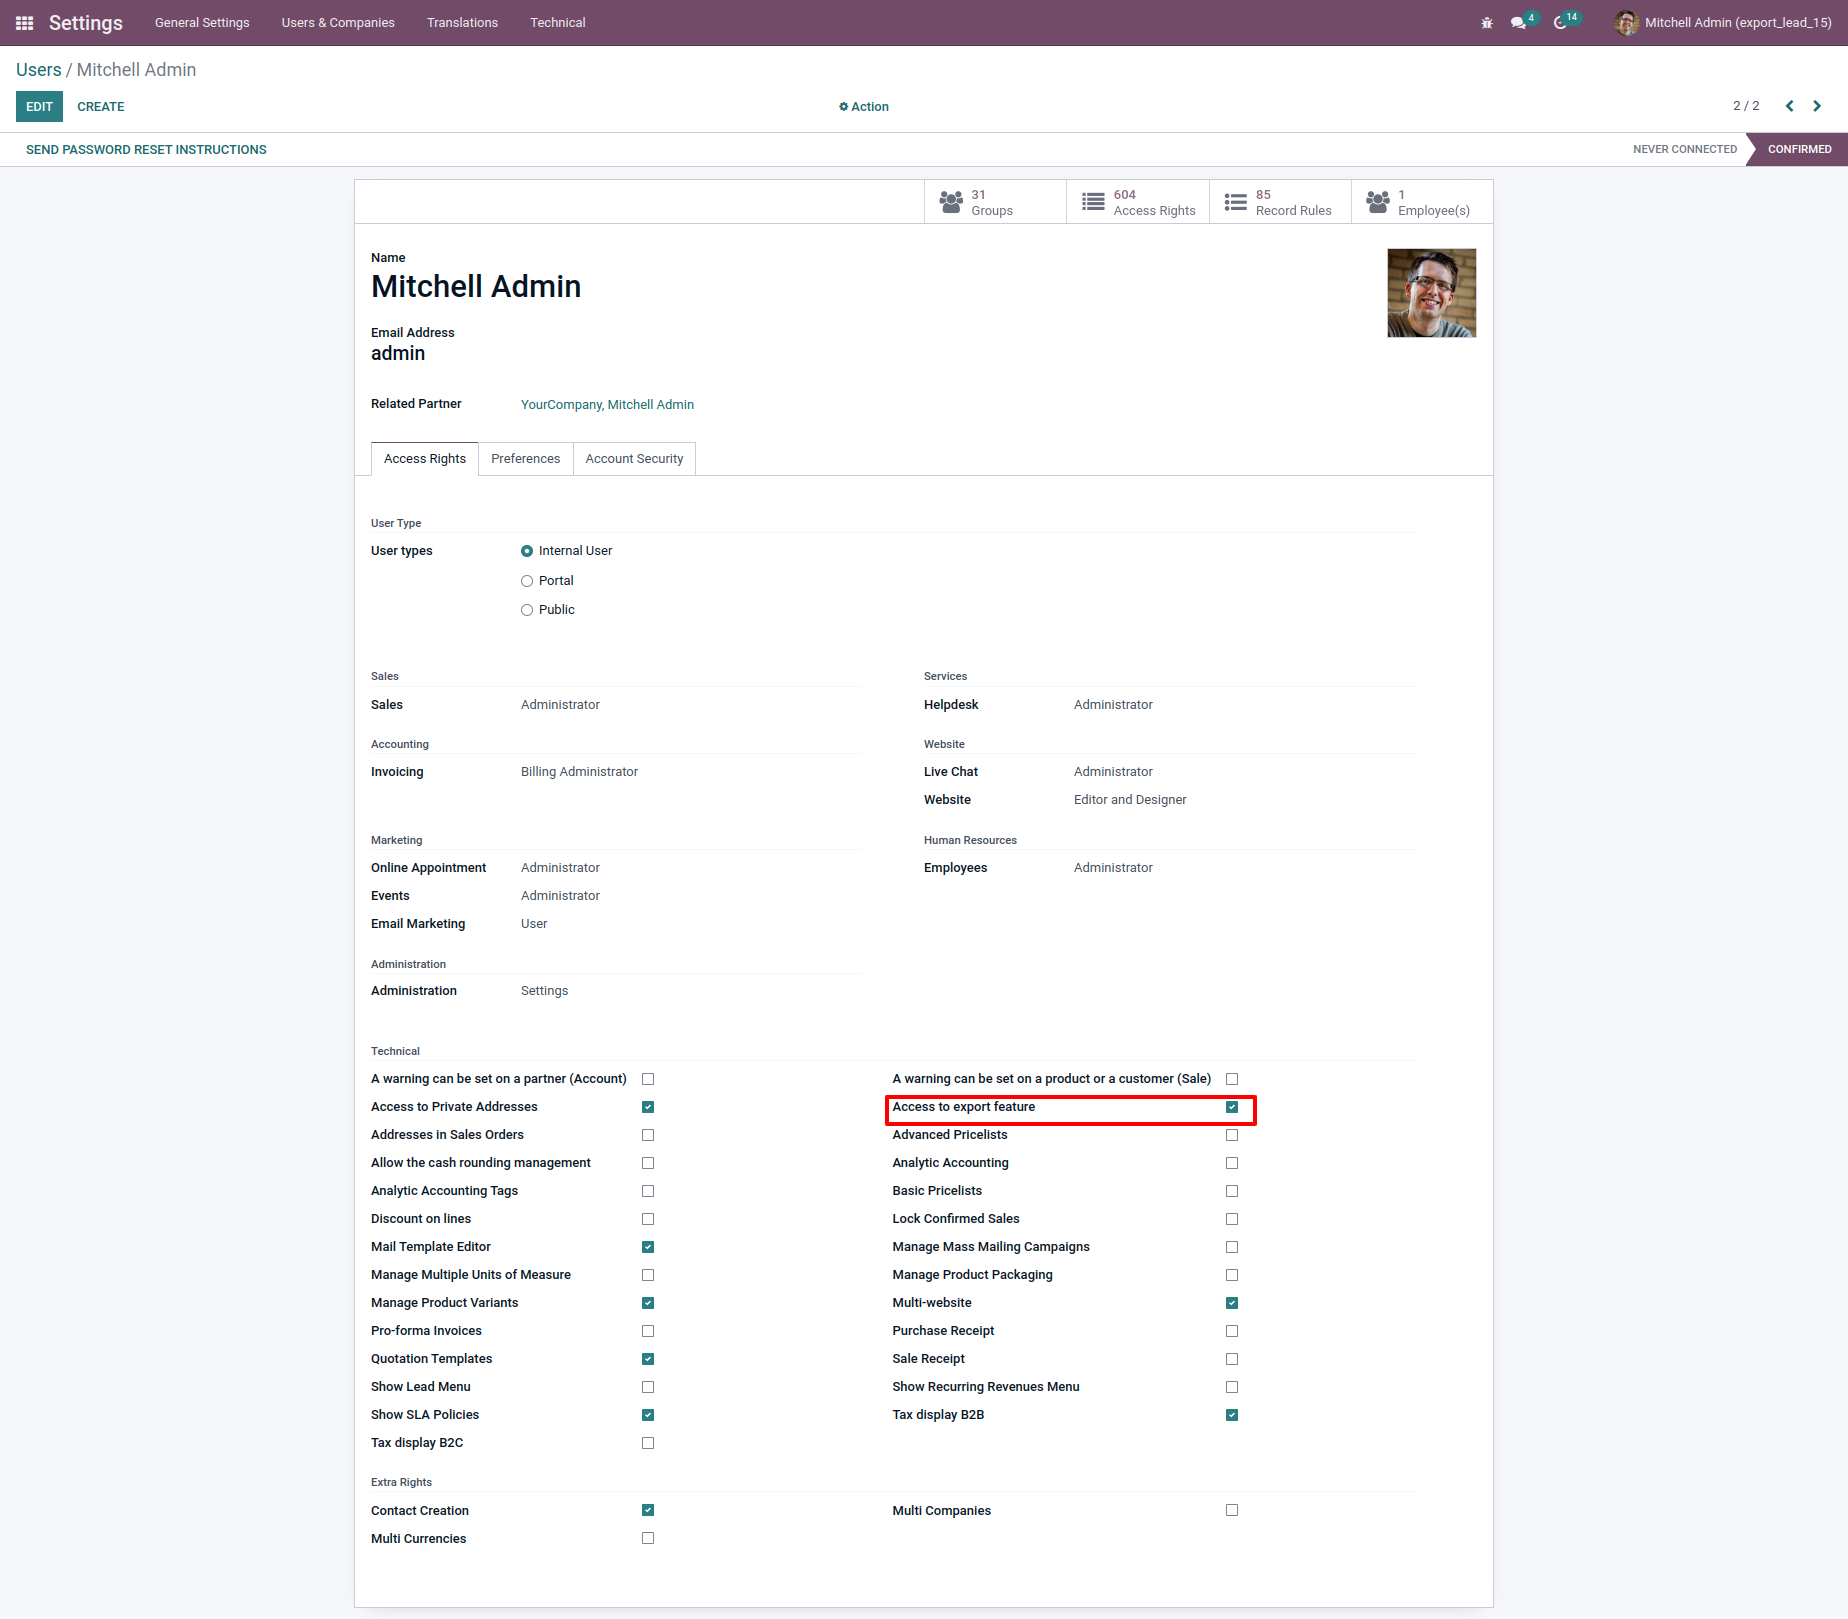This screenshot has height=1619, width=1848.
Task: Click the Groups people icon
Action: [x=951, y=202]
